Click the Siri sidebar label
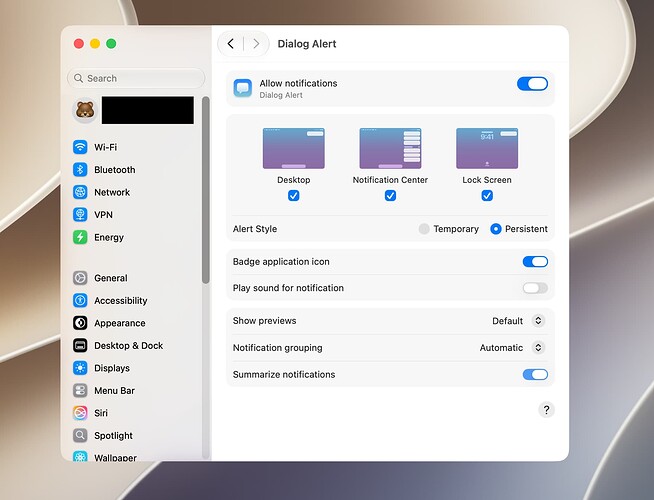The width and height of the screenshot is (654, 500). [x=101, y=413]
